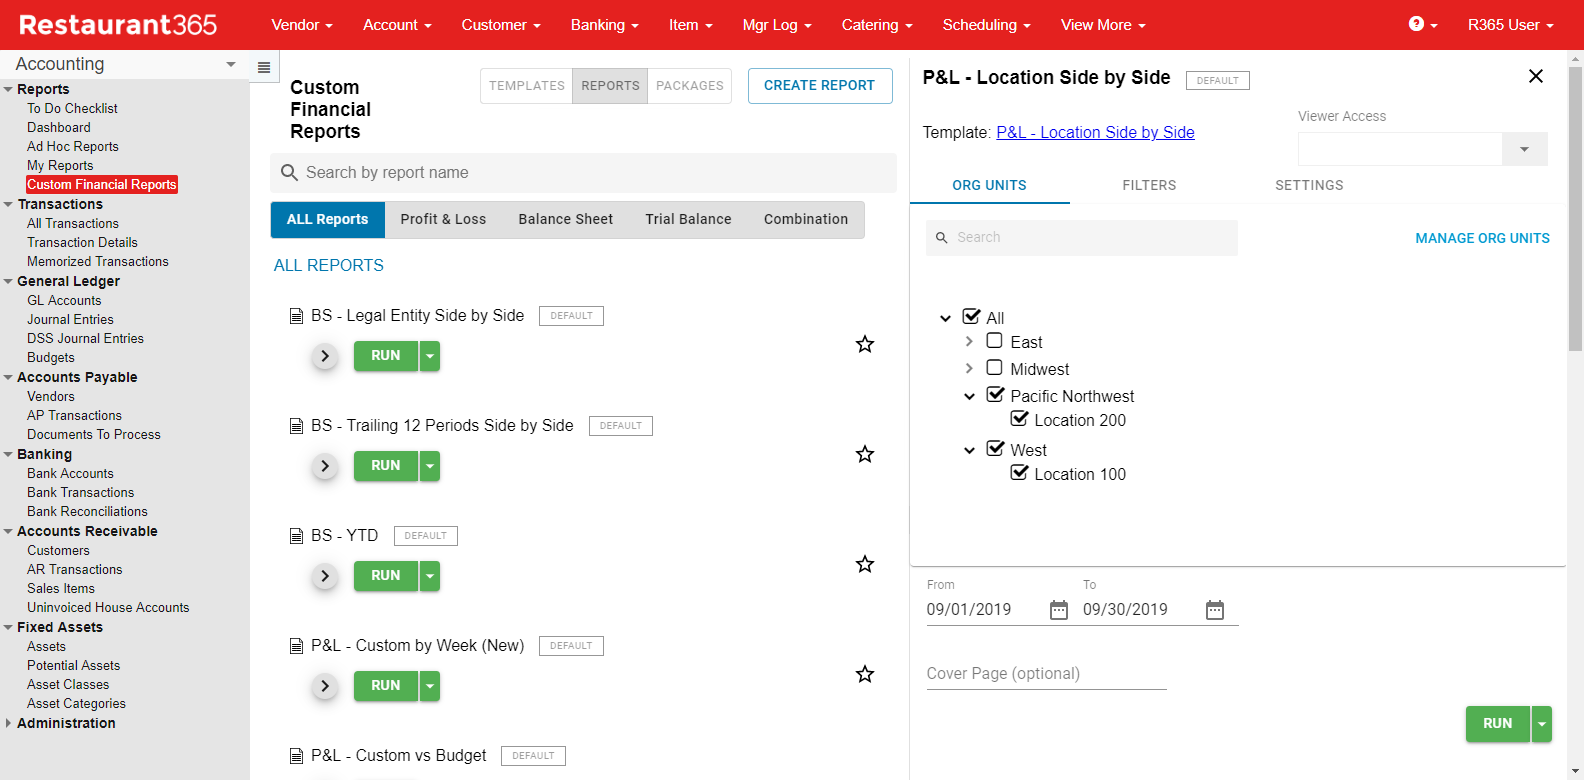Close the P&L - Location Side by Side panel

(x=1536, y=76)
